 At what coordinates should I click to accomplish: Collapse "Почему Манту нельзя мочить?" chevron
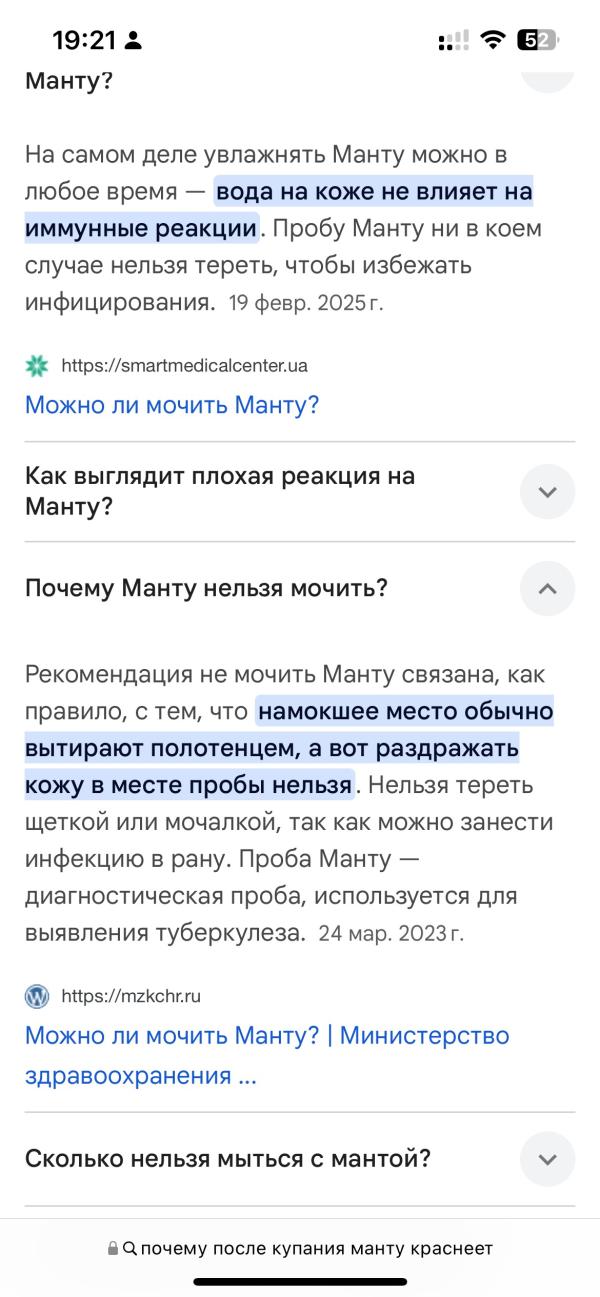point(547,588)
